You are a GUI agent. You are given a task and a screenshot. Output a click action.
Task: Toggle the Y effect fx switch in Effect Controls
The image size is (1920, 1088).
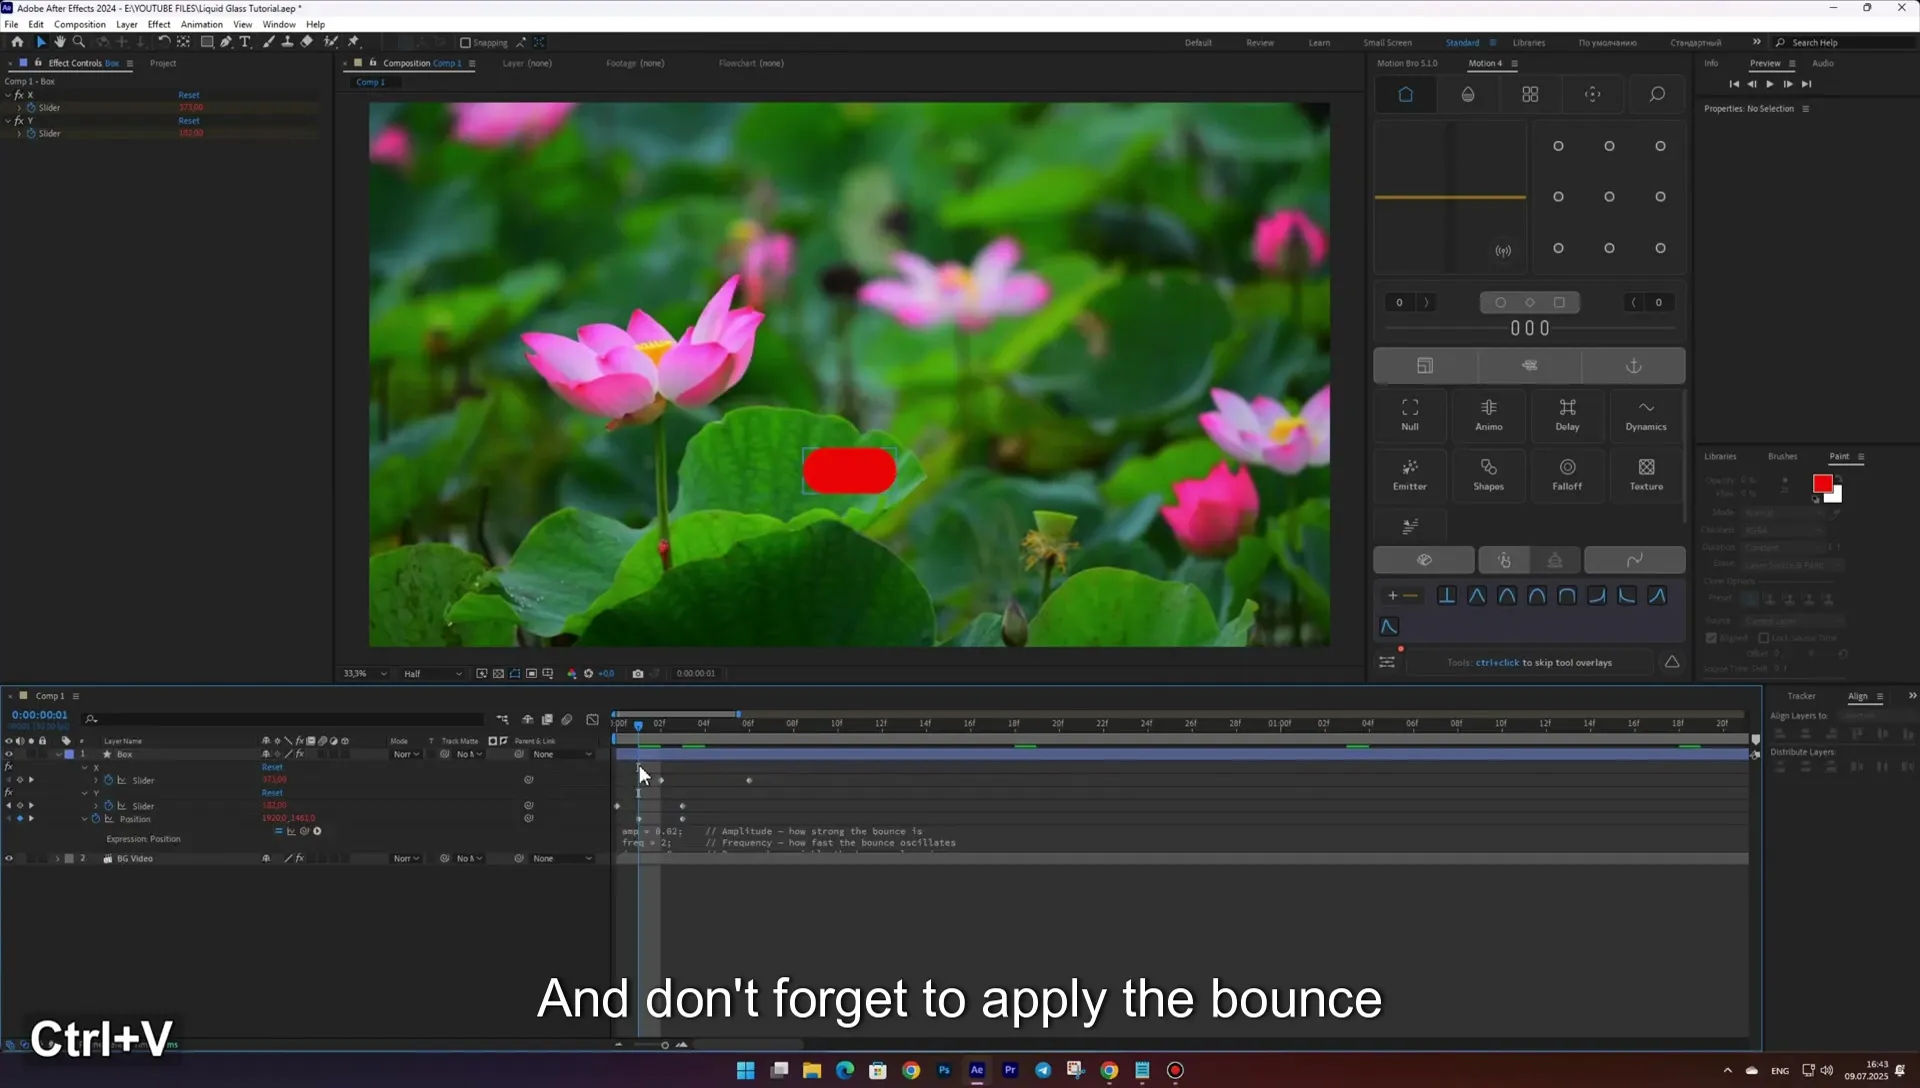coord(18,121)
